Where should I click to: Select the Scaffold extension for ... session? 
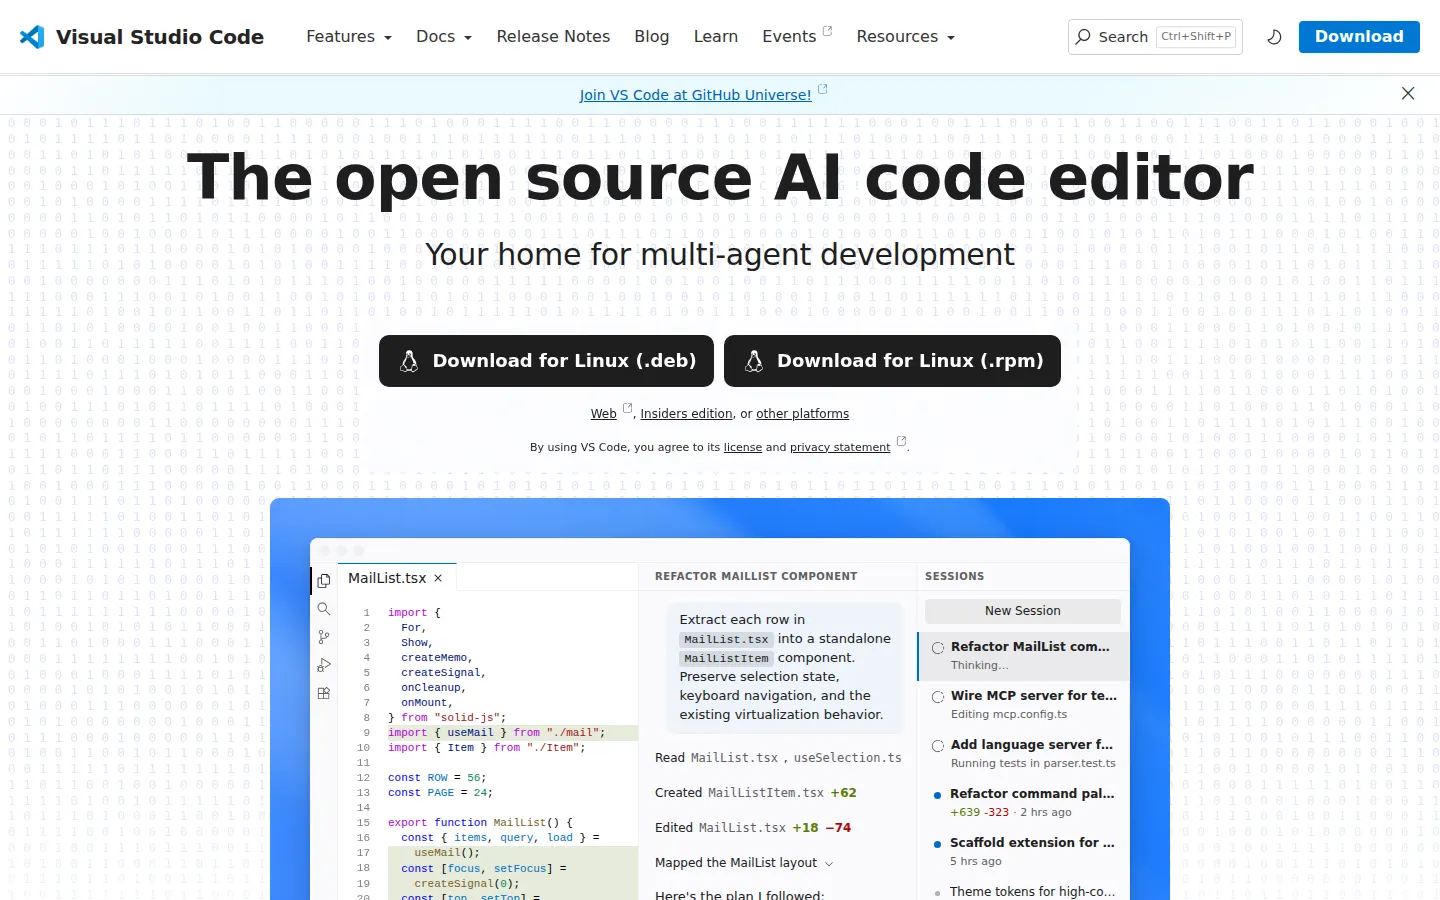click(x=1023, y=852)
